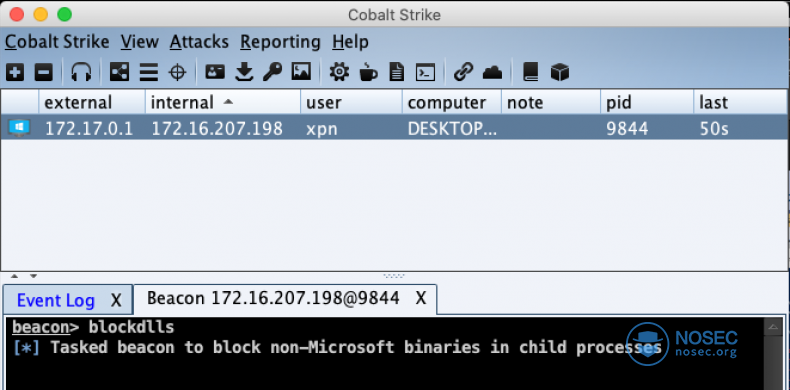Select the user cell xpn
790x390 pixels.
pos(322,129)
